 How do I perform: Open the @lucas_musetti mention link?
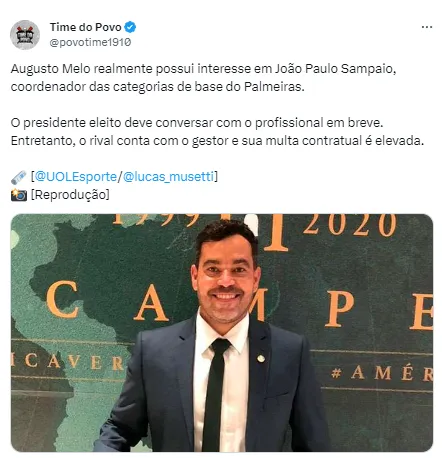click(168, 176)
